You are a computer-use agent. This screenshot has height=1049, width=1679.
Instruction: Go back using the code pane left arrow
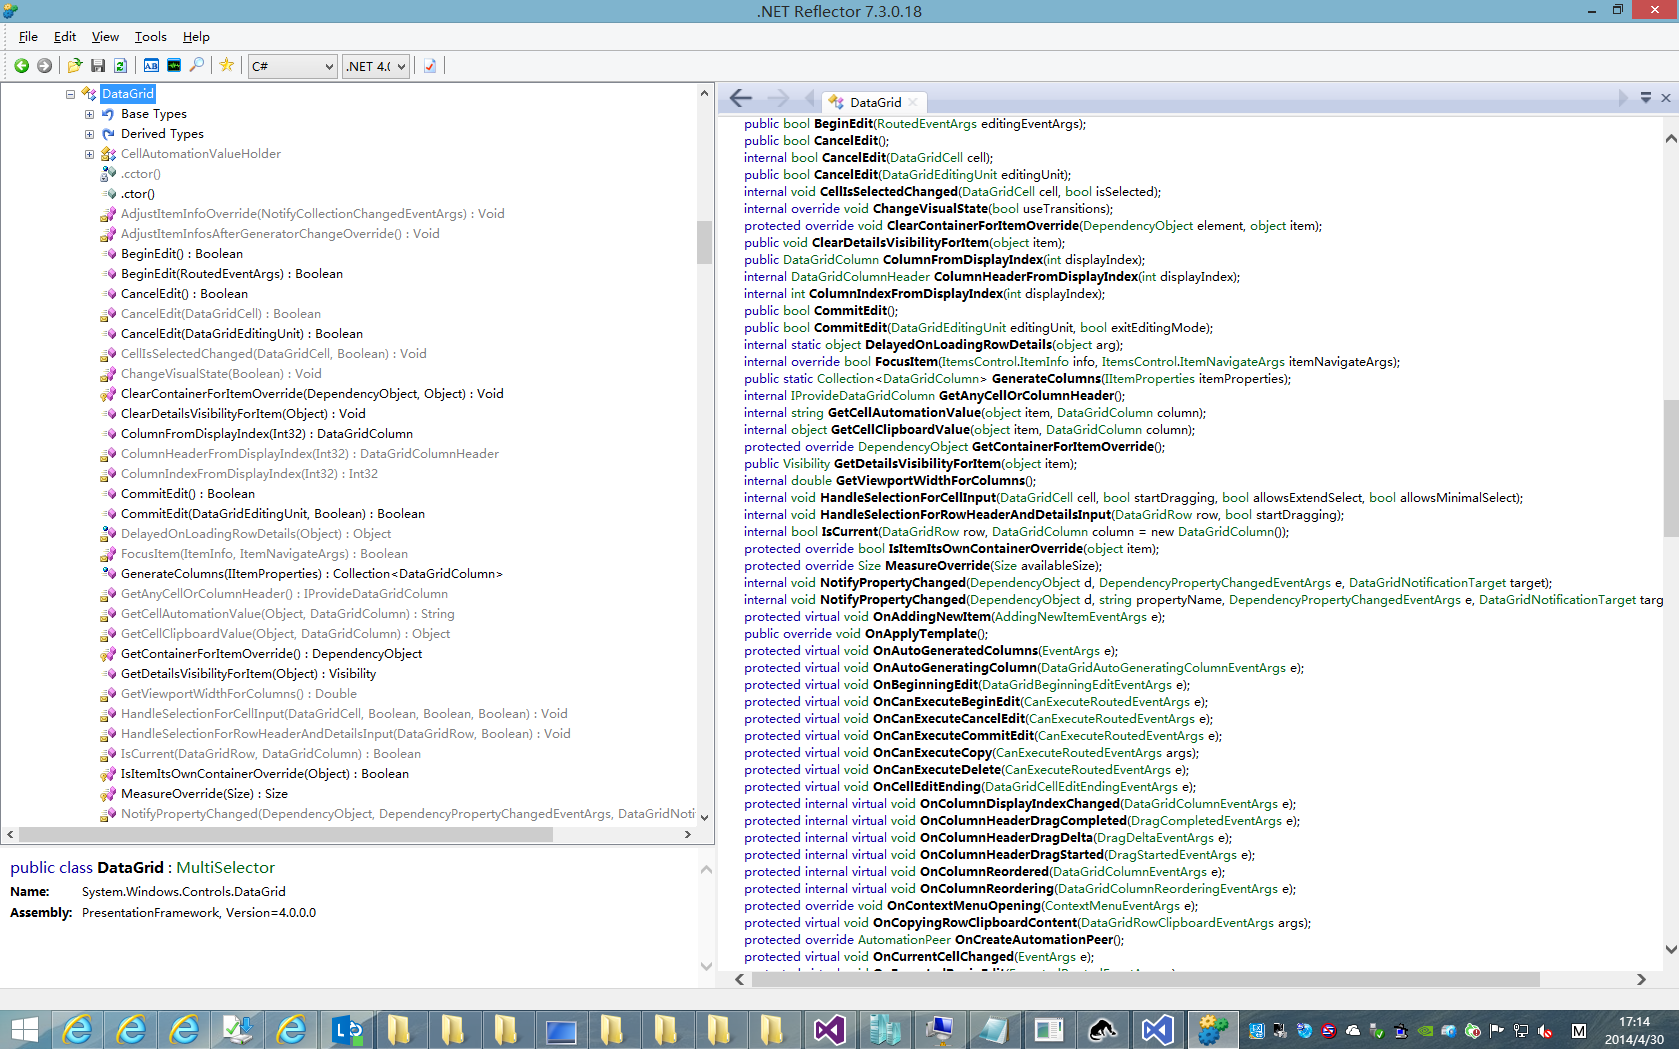point(741,98)
